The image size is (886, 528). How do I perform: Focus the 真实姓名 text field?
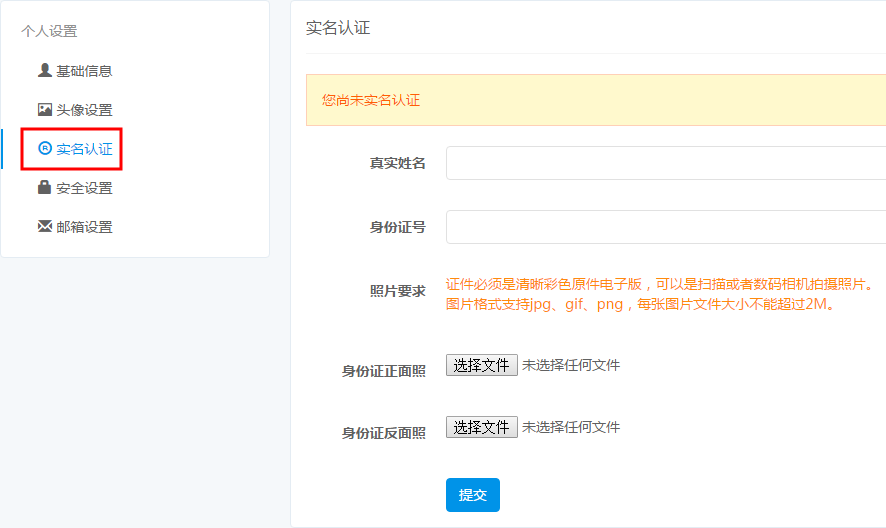tap(666, 163)
